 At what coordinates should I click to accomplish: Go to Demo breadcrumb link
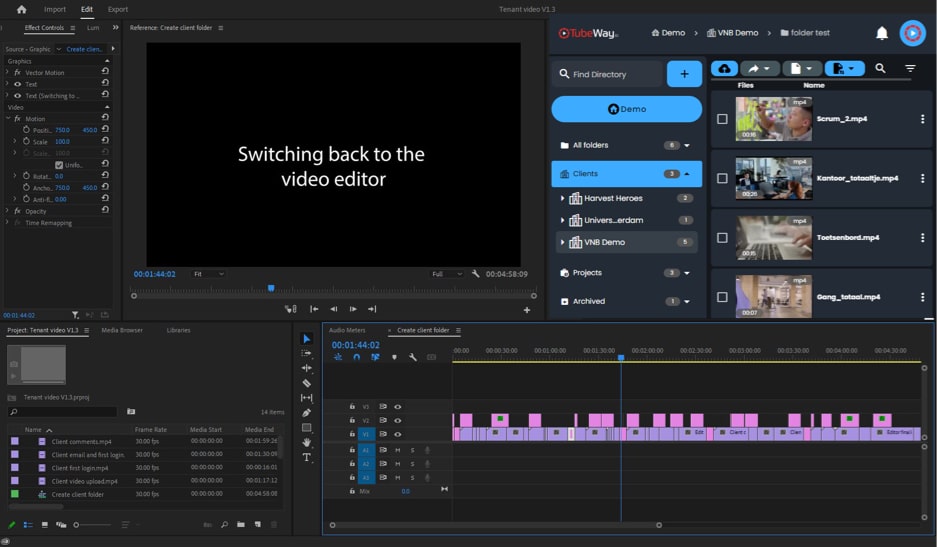click(668, 33)
